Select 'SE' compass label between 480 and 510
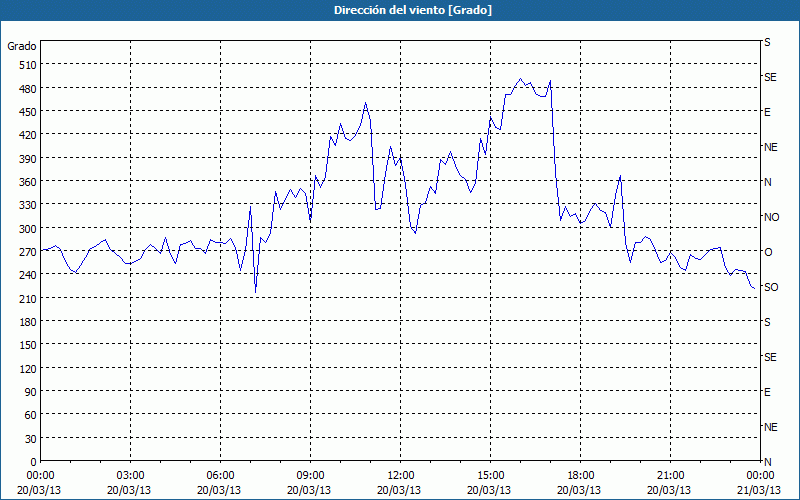 click(x=770, y=77)
